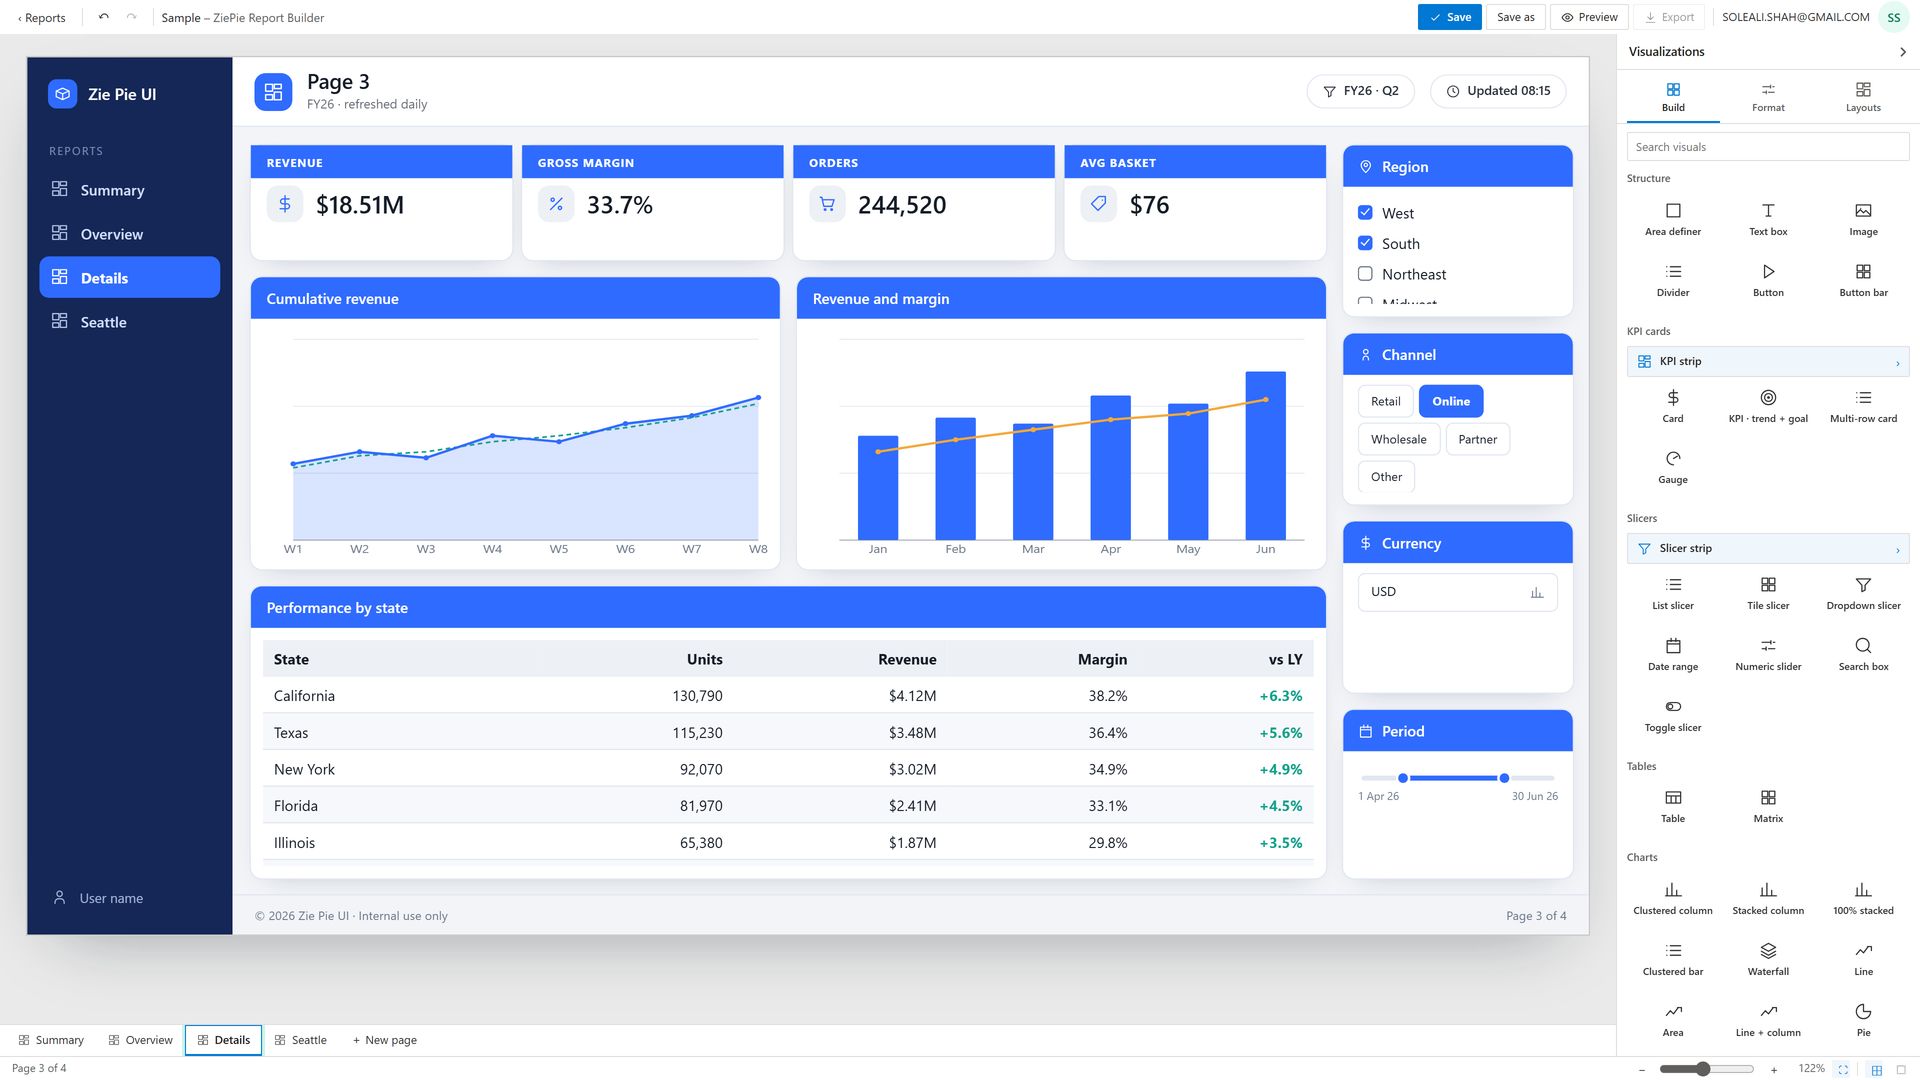Image resolution: width=1920 pixels, height=1080 pixels.
Task: Add a Clustered column chart
Action: click(x=1672, y=898)
